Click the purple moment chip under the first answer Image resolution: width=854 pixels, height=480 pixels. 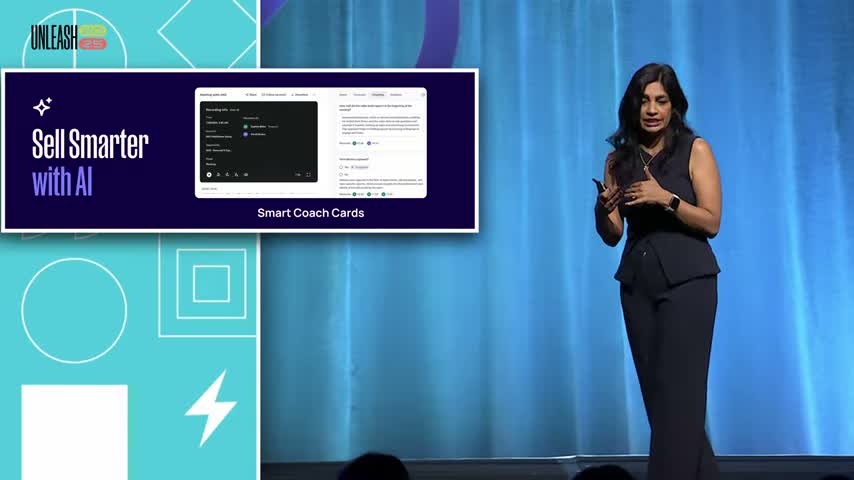[x=373, y=143]
